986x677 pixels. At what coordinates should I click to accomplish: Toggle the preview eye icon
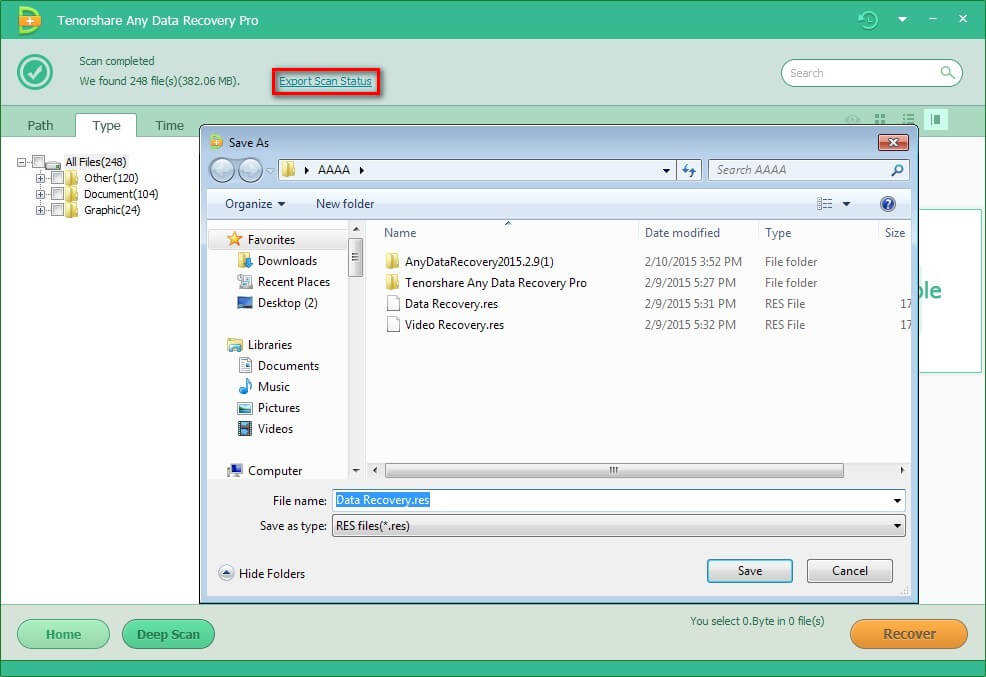pos(852,119)
